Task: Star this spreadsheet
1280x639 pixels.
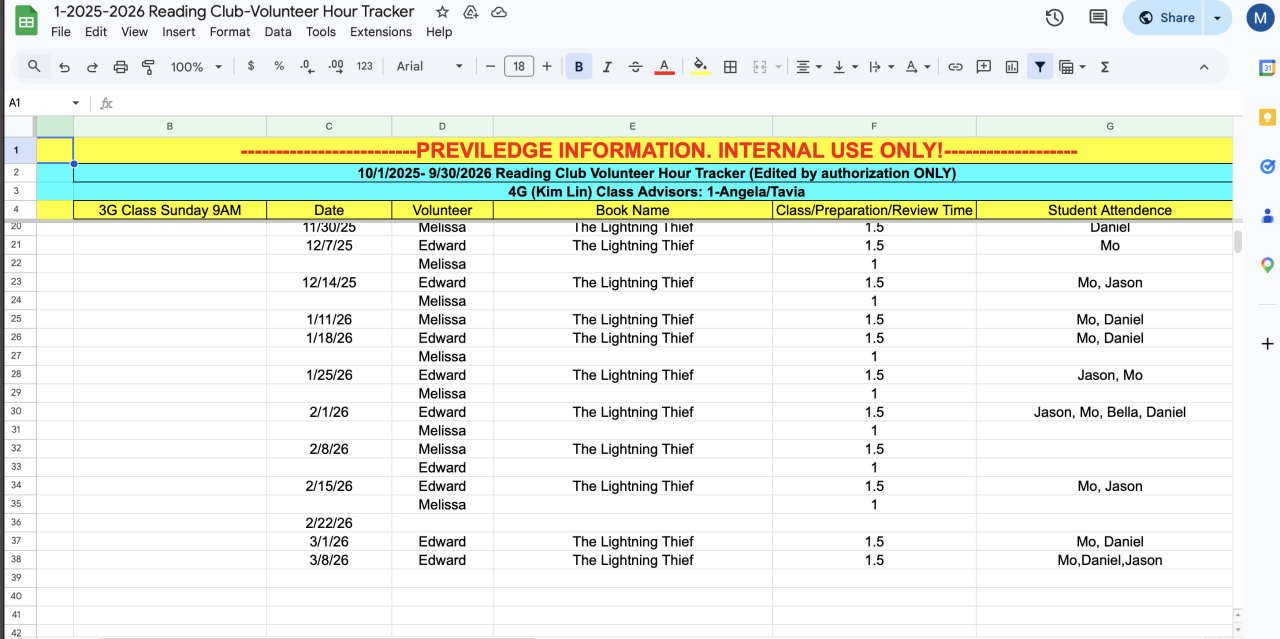Action: pyautogui.click(x=442, y=12)
